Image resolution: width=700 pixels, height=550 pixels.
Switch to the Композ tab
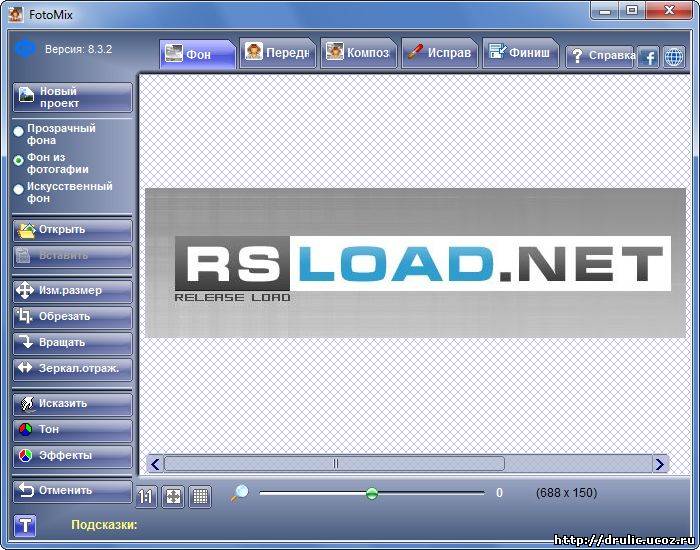pyautogui.click(x=358, y=53)
